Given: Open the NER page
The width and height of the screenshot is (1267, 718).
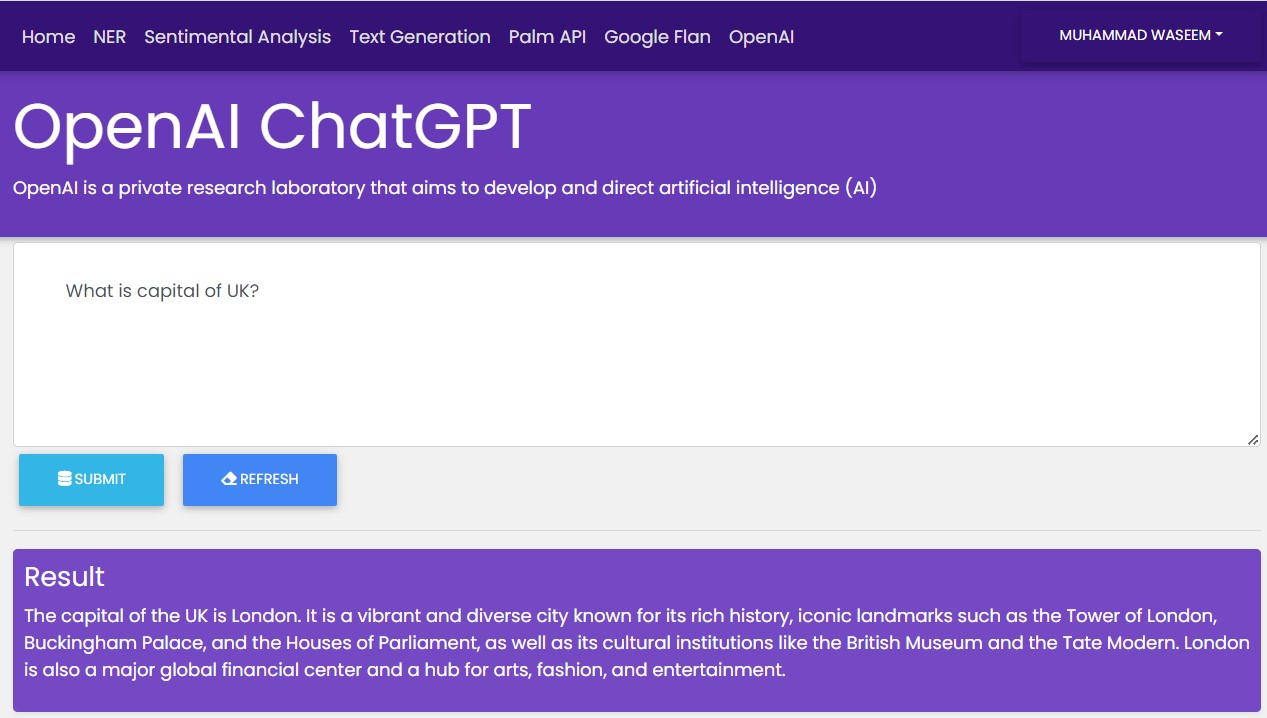Looking at the screenshot, I should click(110, 37).
